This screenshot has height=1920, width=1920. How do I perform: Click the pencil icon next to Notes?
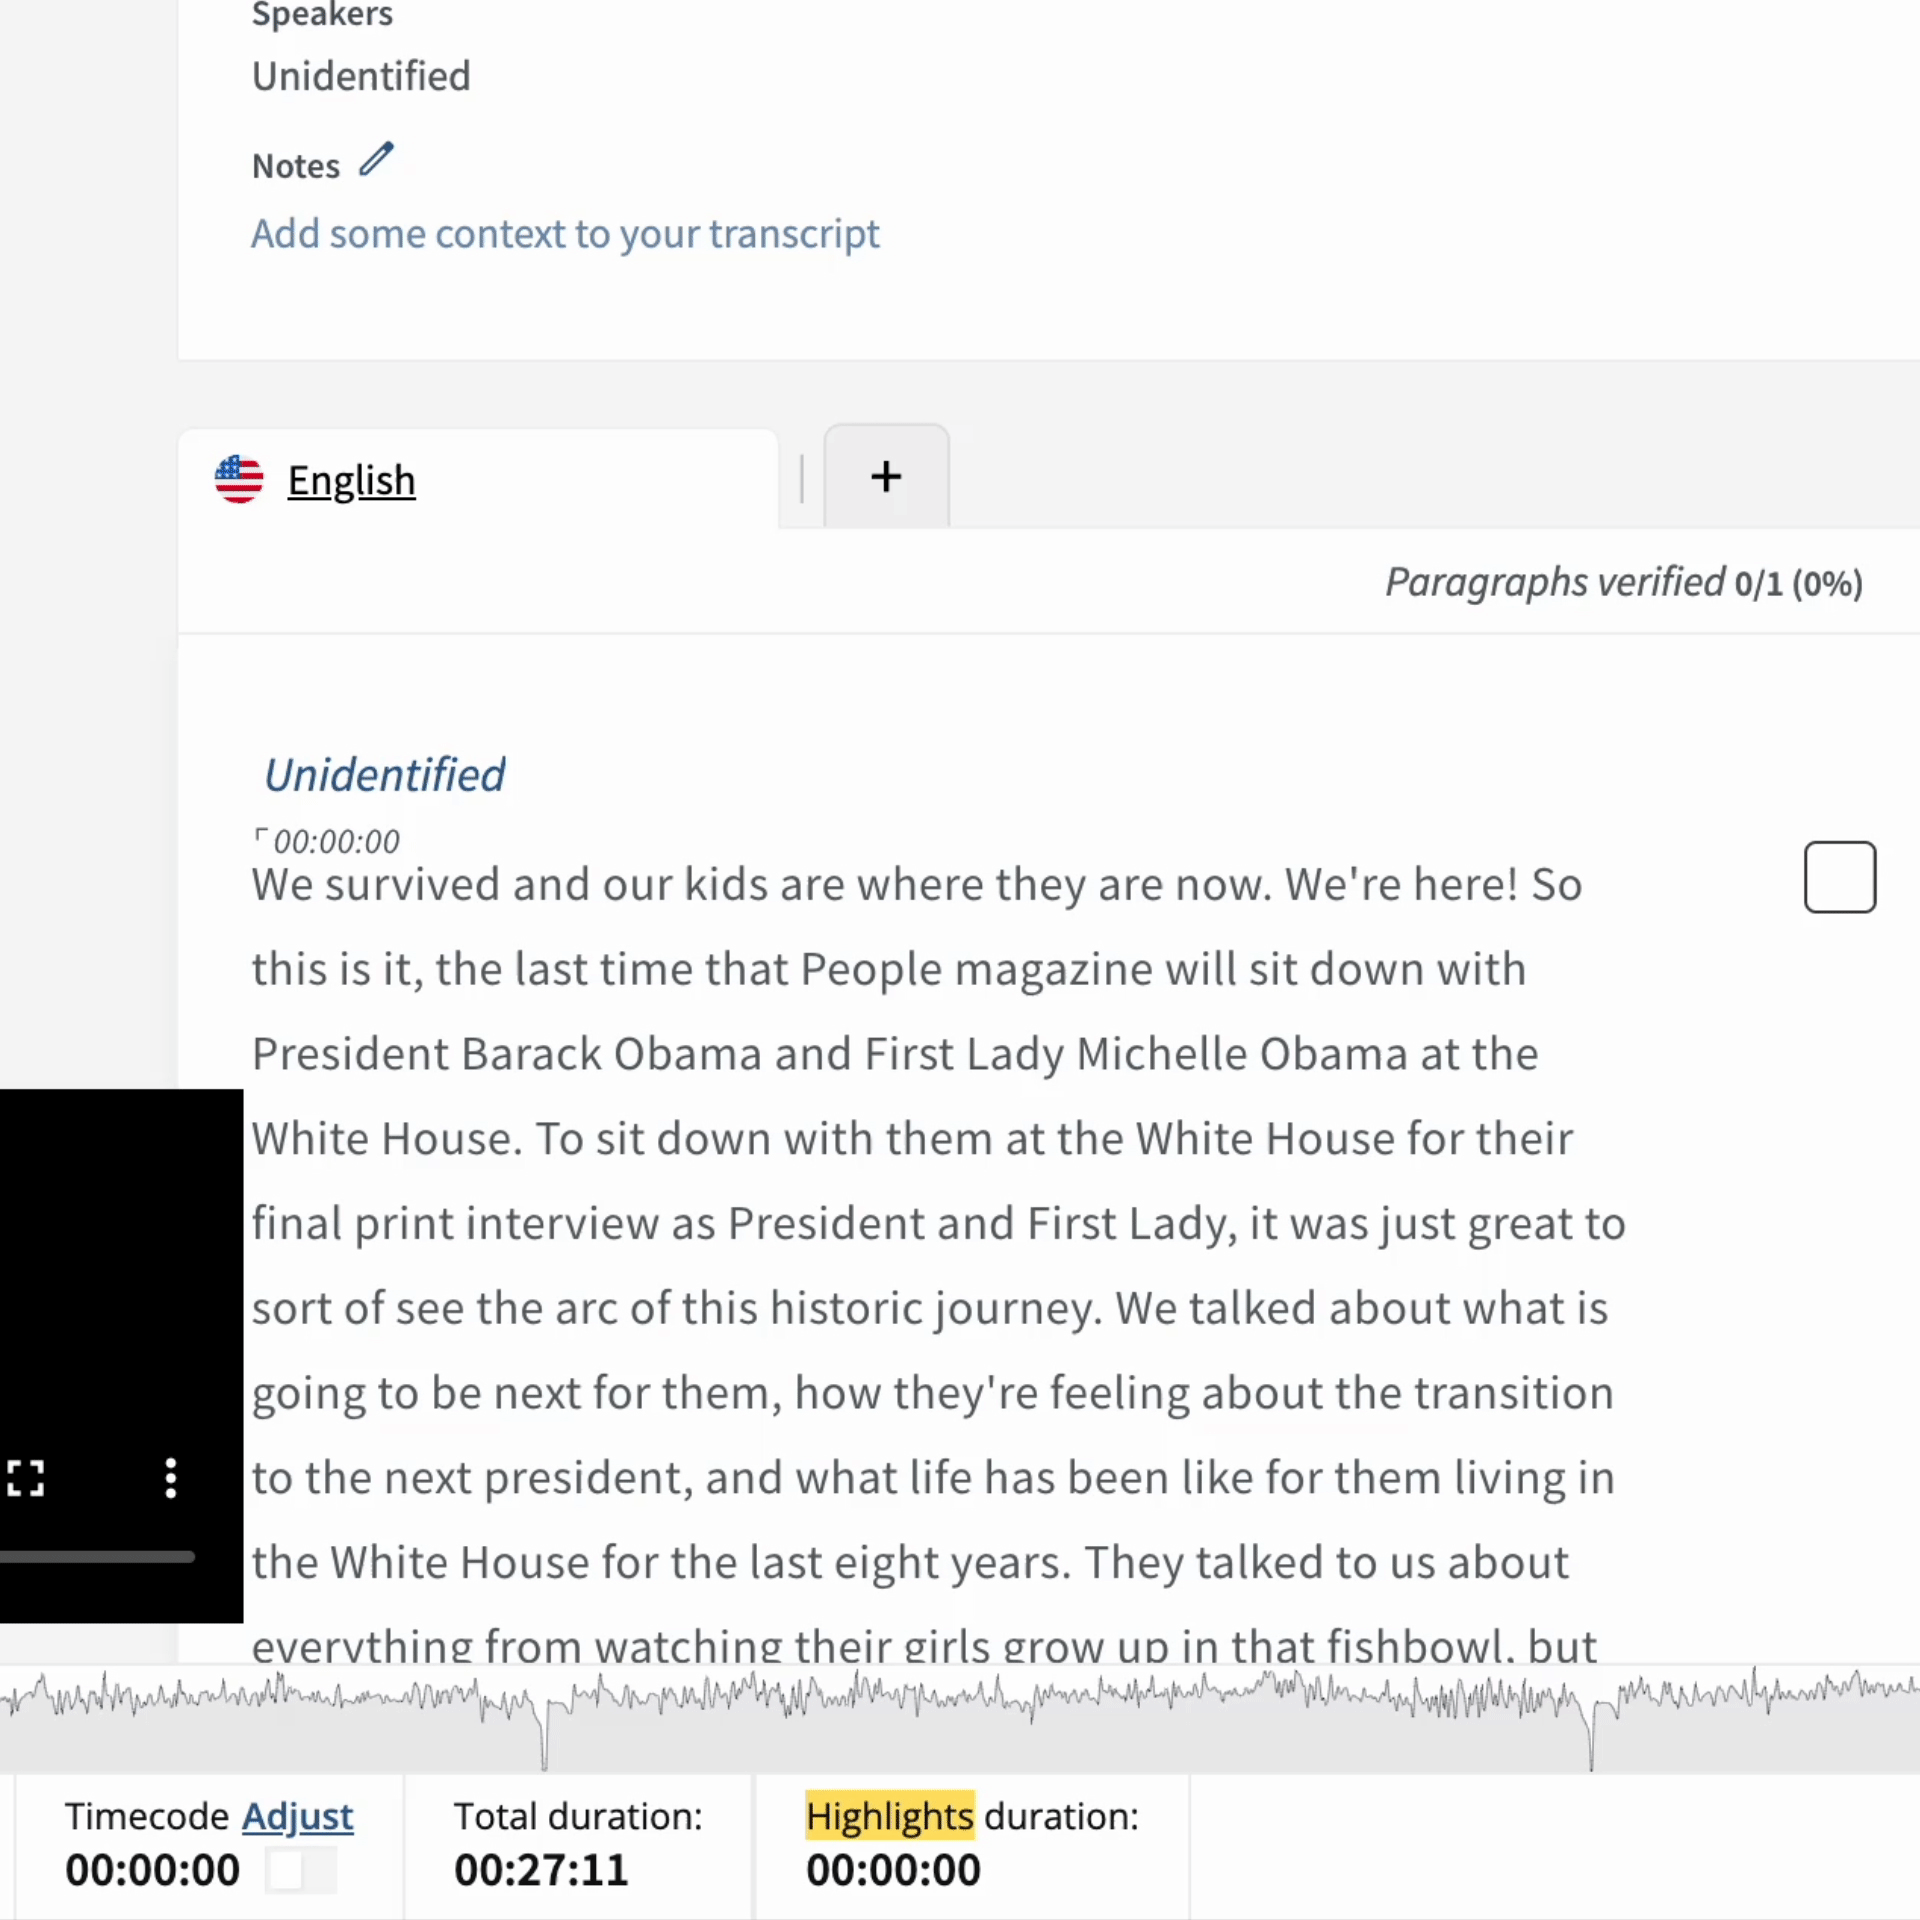pyautogui.click(x=376, y=160)
